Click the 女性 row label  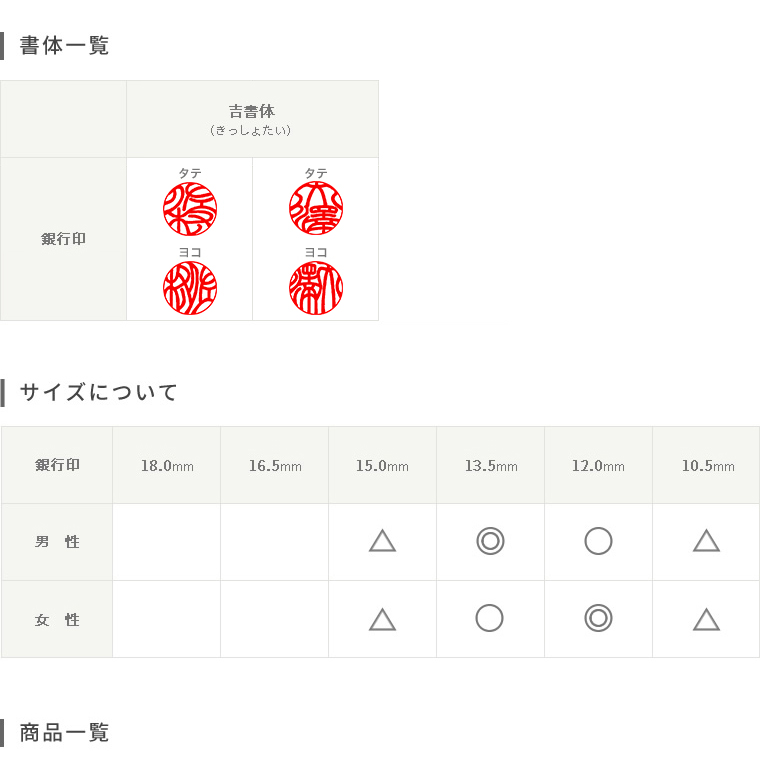[x=57, y=619]
